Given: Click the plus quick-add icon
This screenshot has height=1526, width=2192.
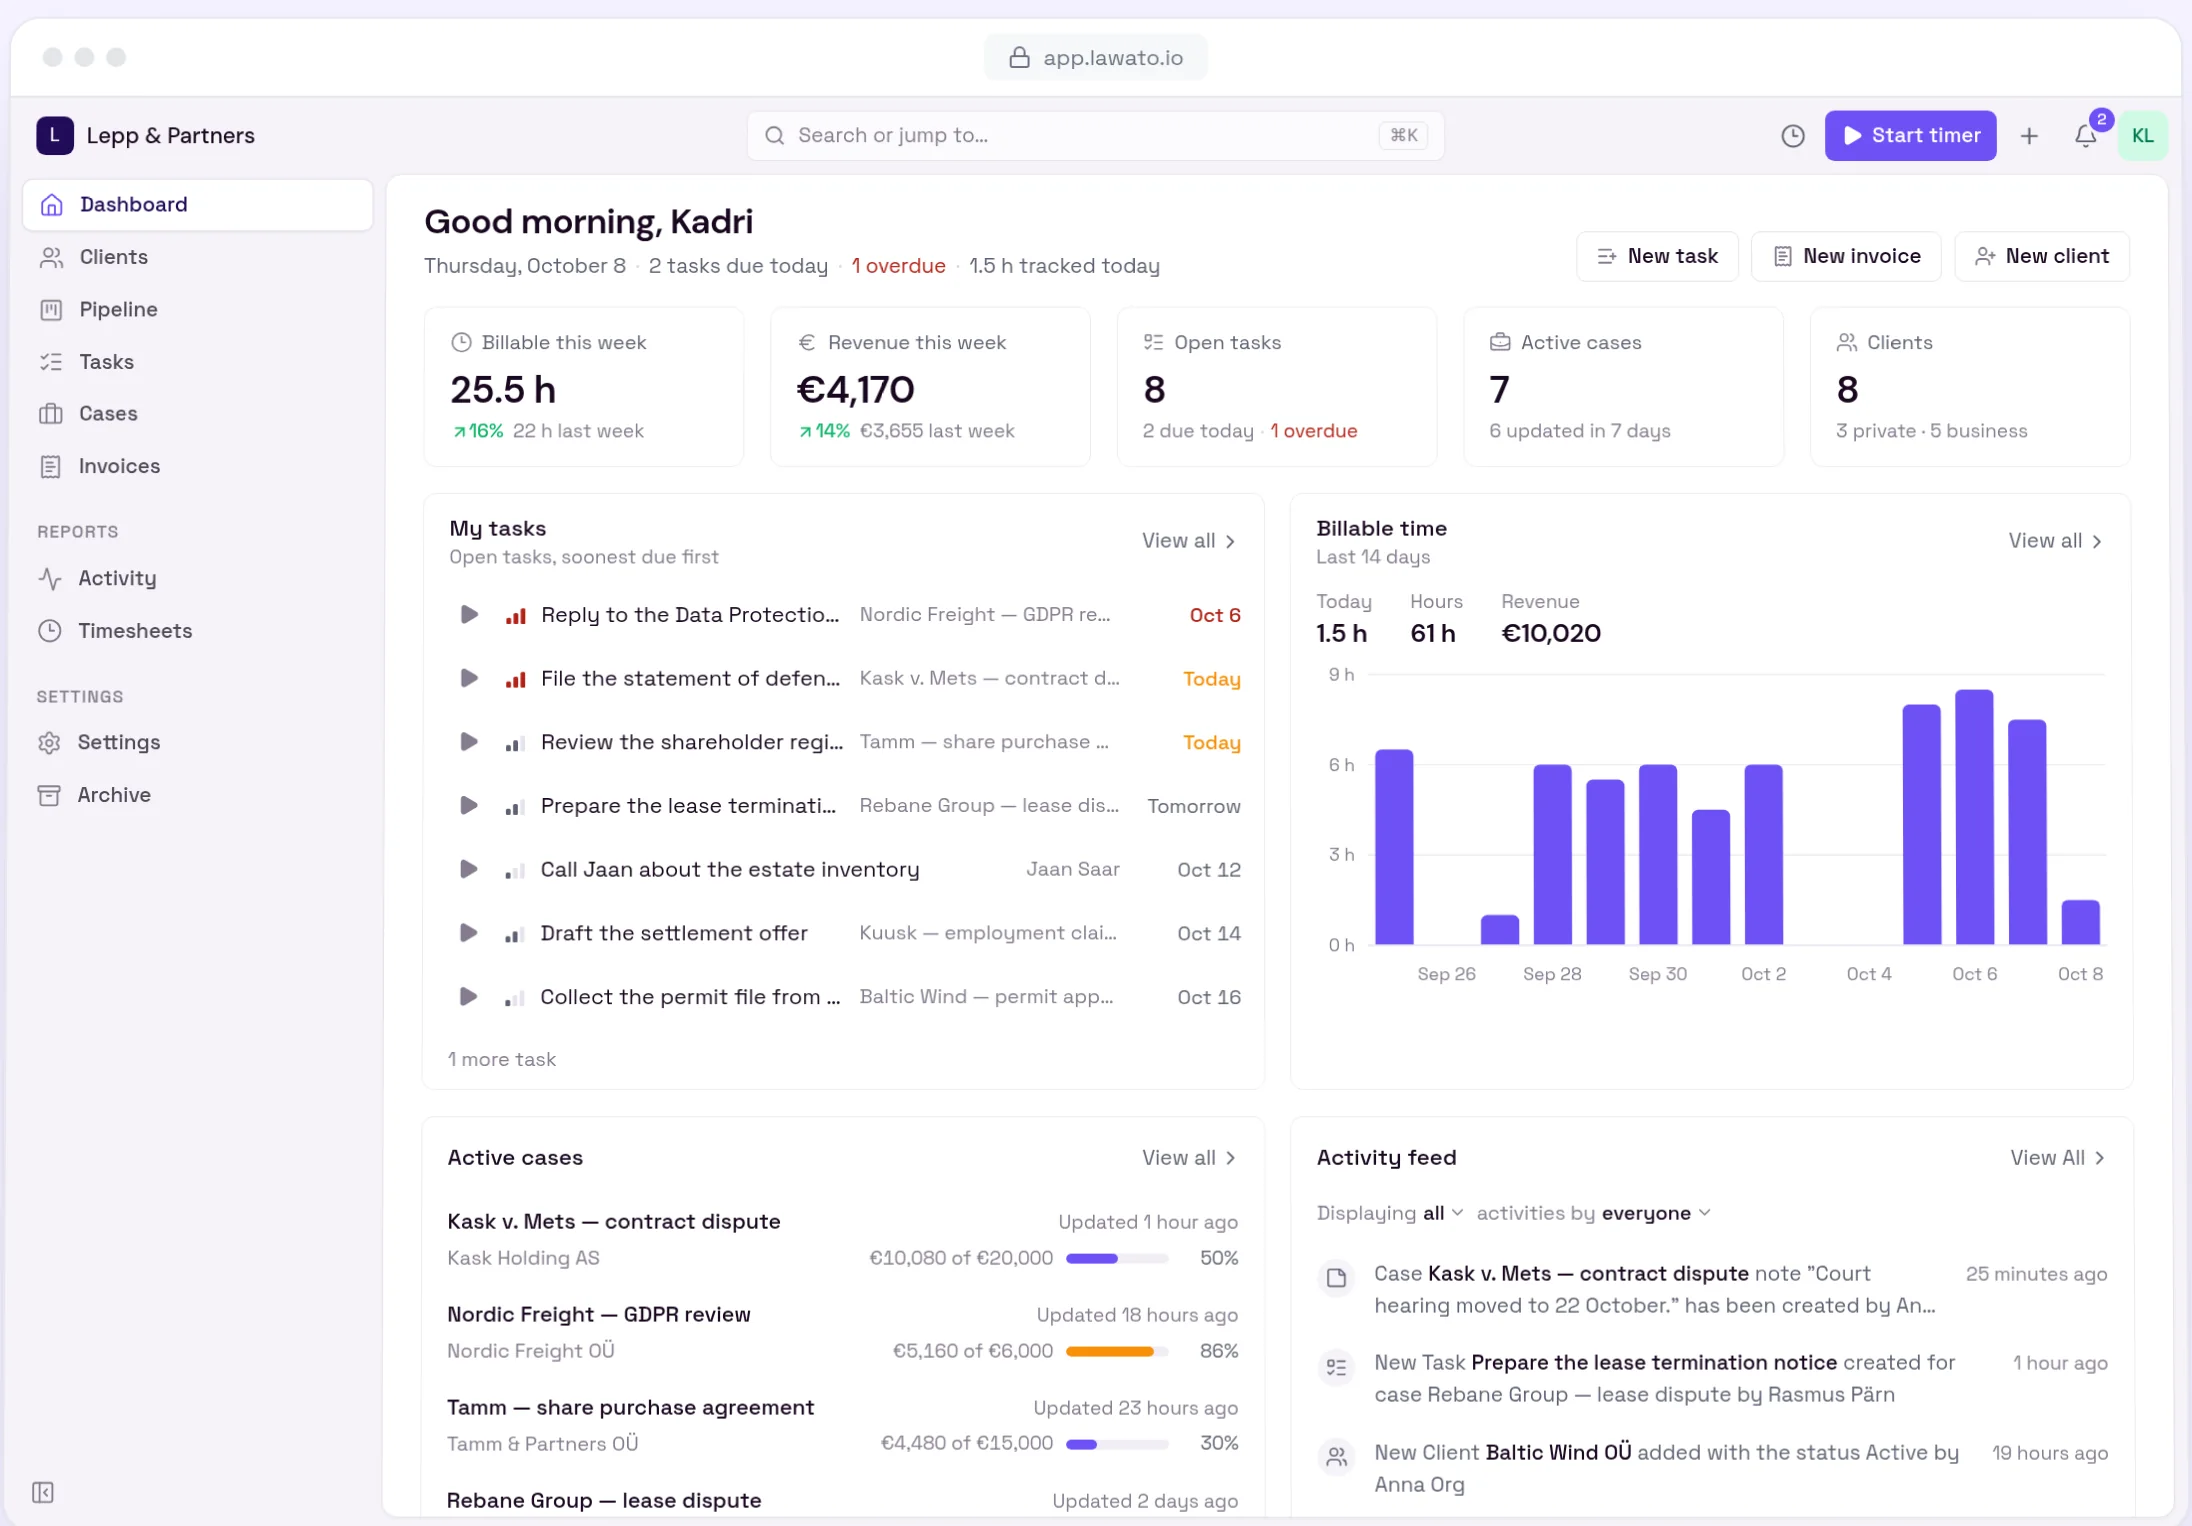Looking at the screenshot, I should coord(2029,136).
